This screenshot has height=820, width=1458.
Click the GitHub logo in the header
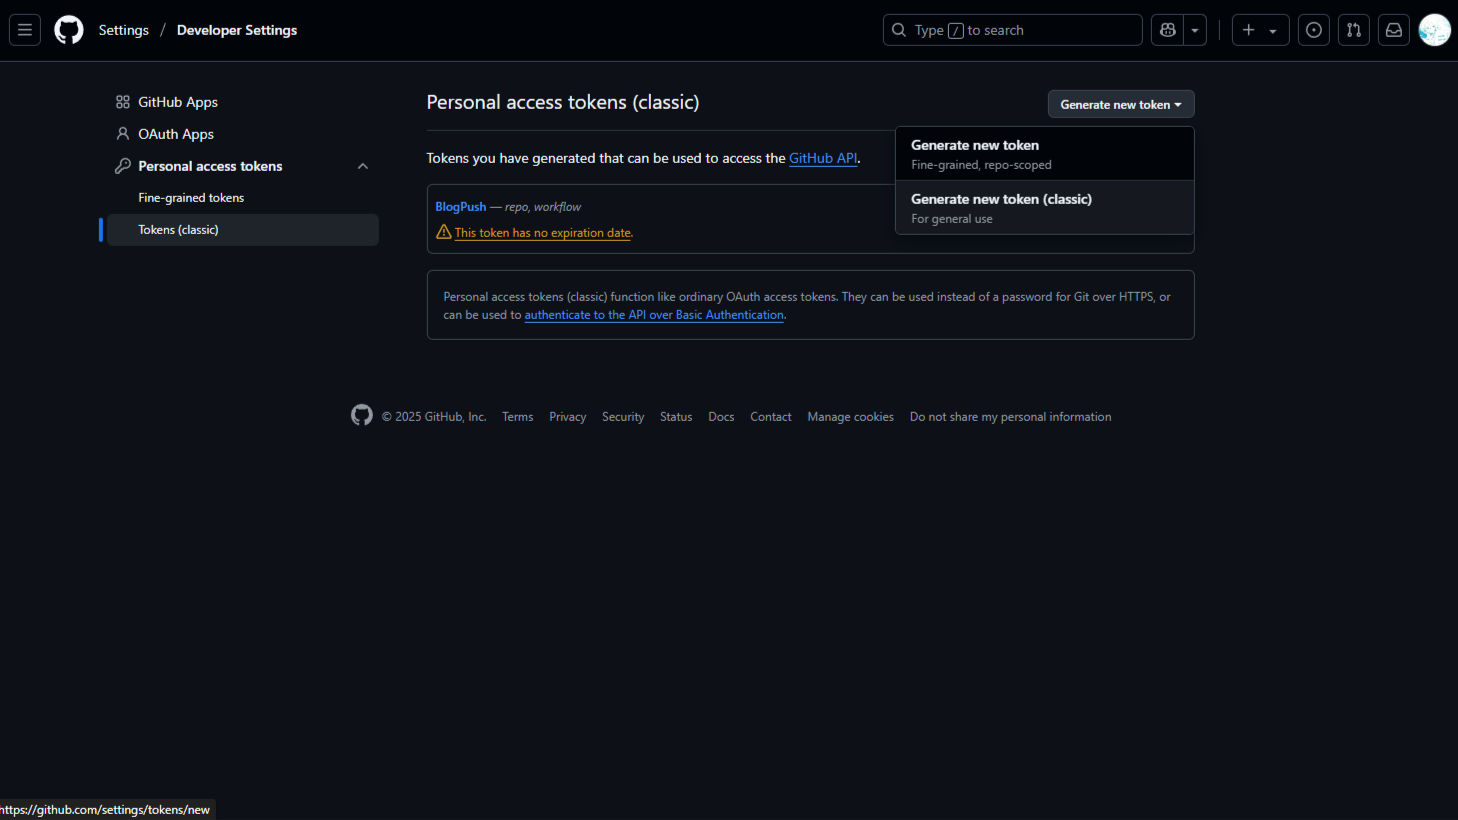coord(69,30)
